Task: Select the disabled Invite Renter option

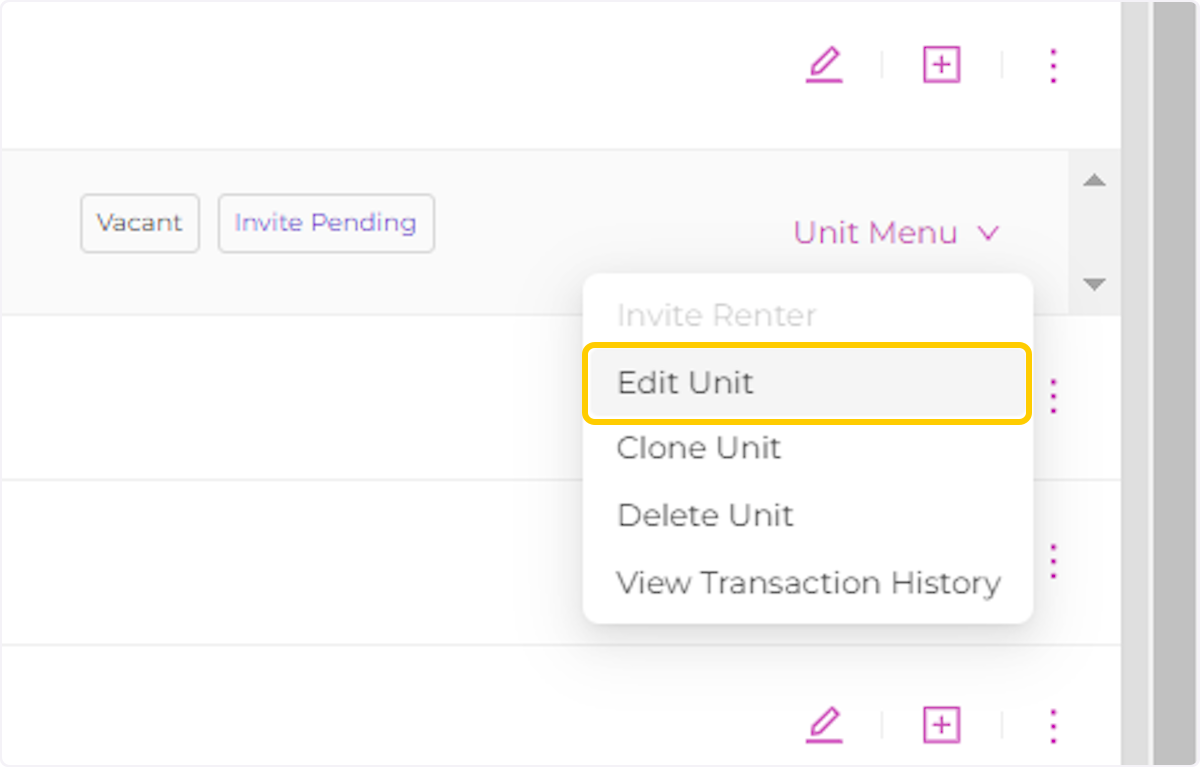Action: coord(716,315)
